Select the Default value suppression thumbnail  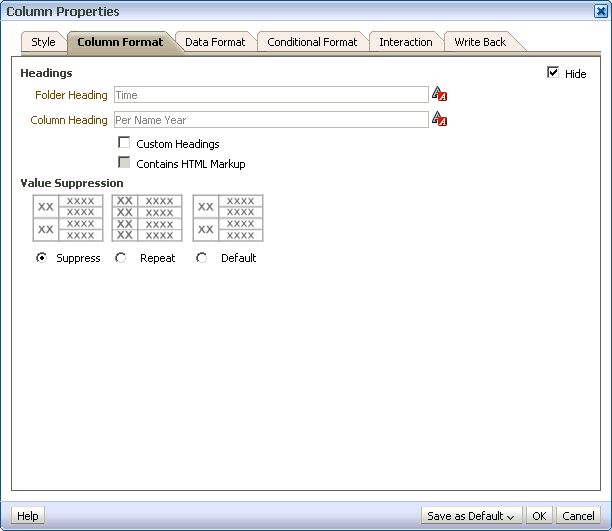coord(228,218)
